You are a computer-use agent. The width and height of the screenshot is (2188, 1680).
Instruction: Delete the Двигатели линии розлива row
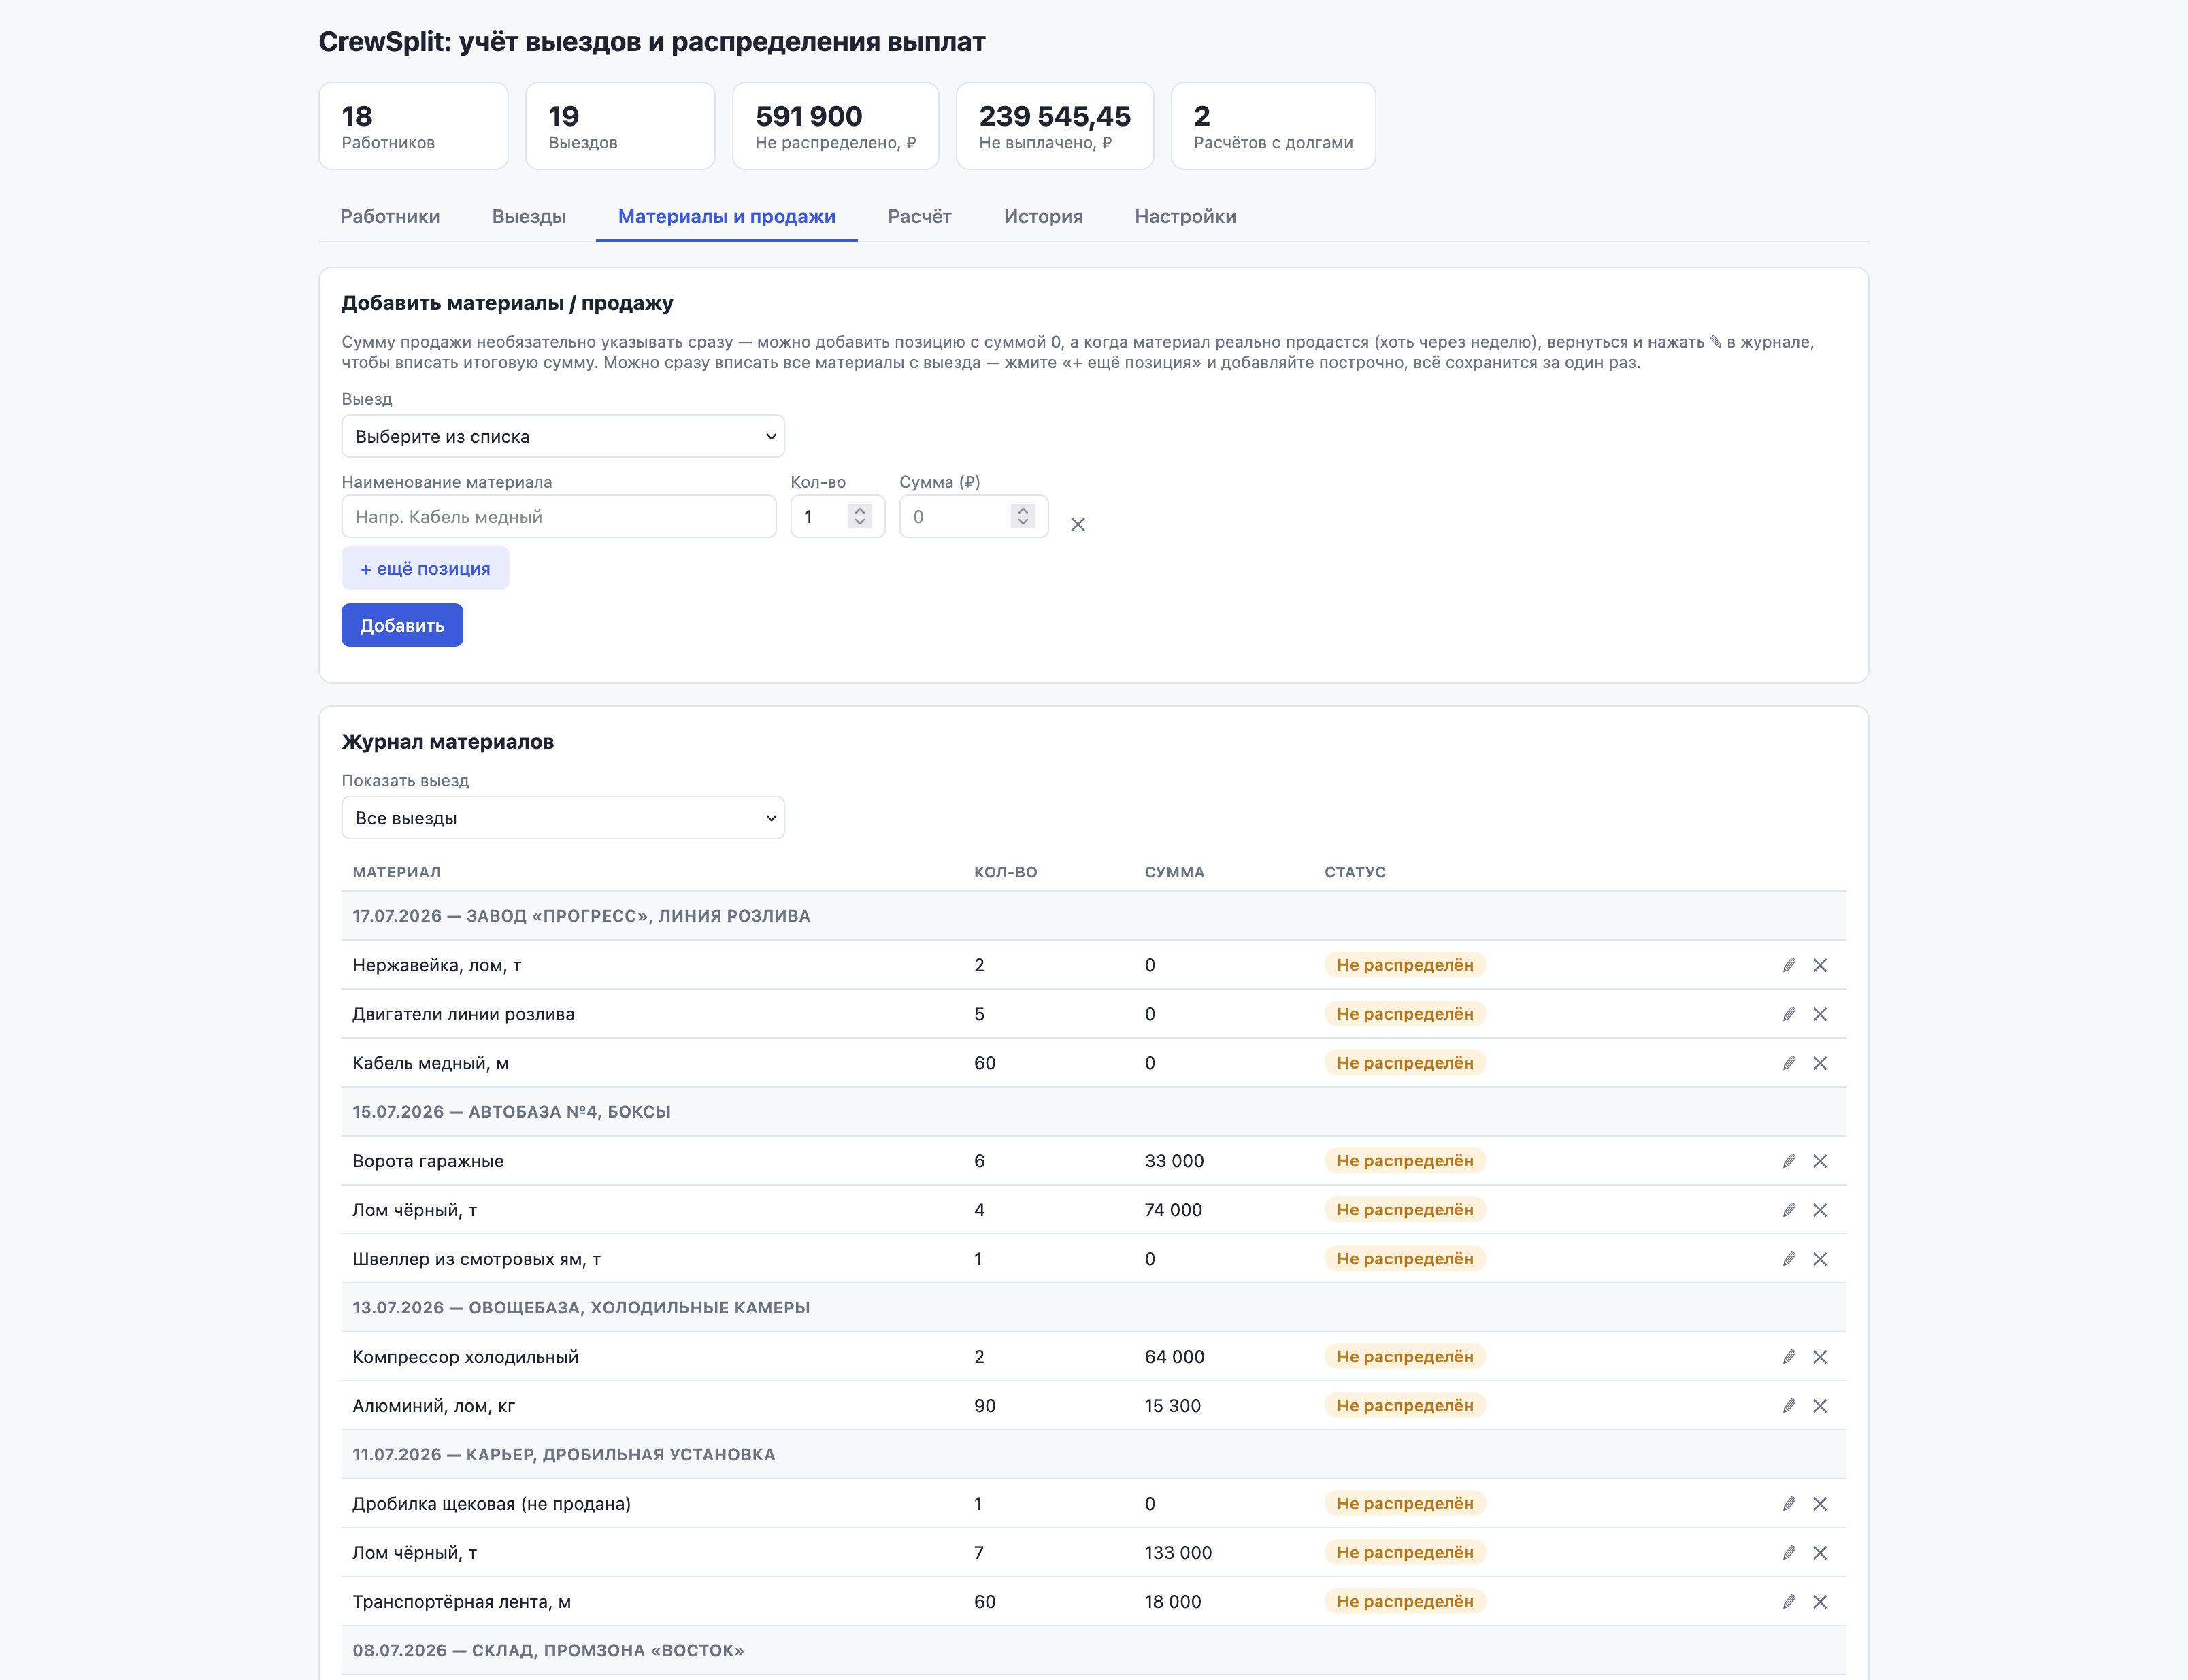[x=1820, y=1014]
